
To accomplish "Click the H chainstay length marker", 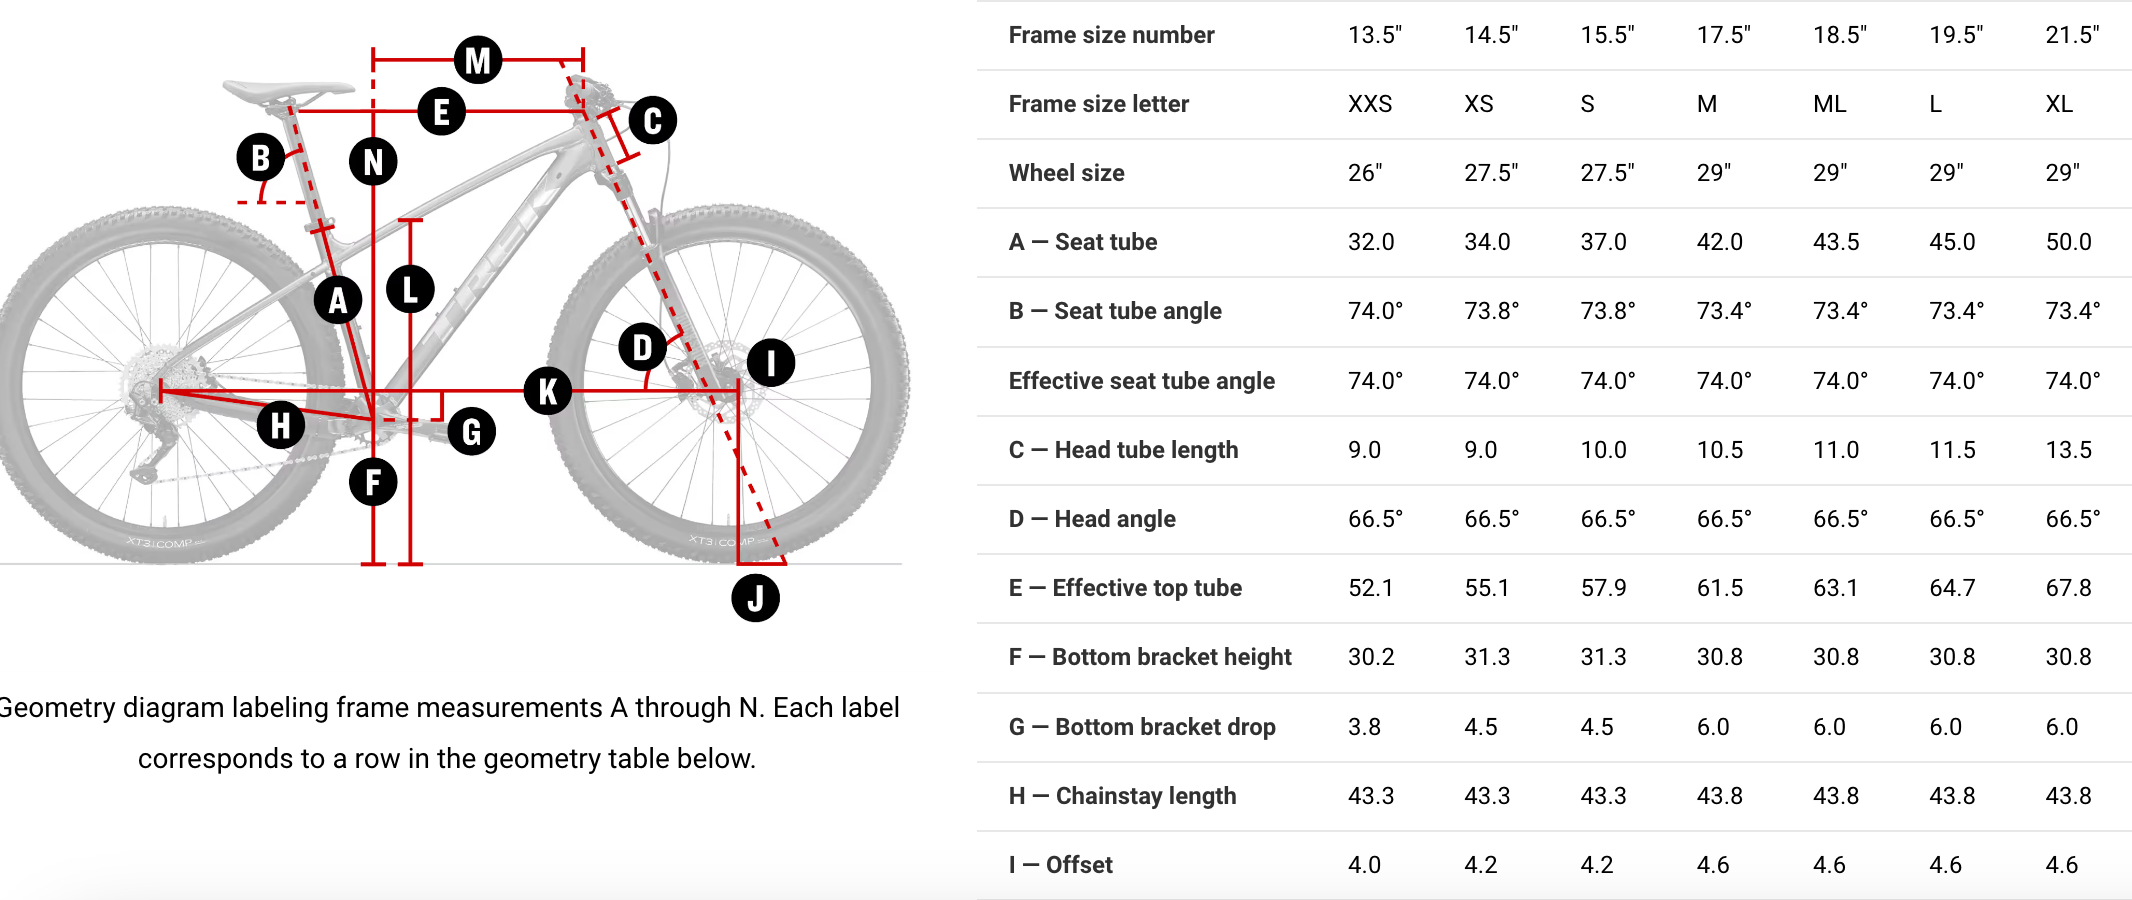I will pyautogui.click(x=281, y=425).
